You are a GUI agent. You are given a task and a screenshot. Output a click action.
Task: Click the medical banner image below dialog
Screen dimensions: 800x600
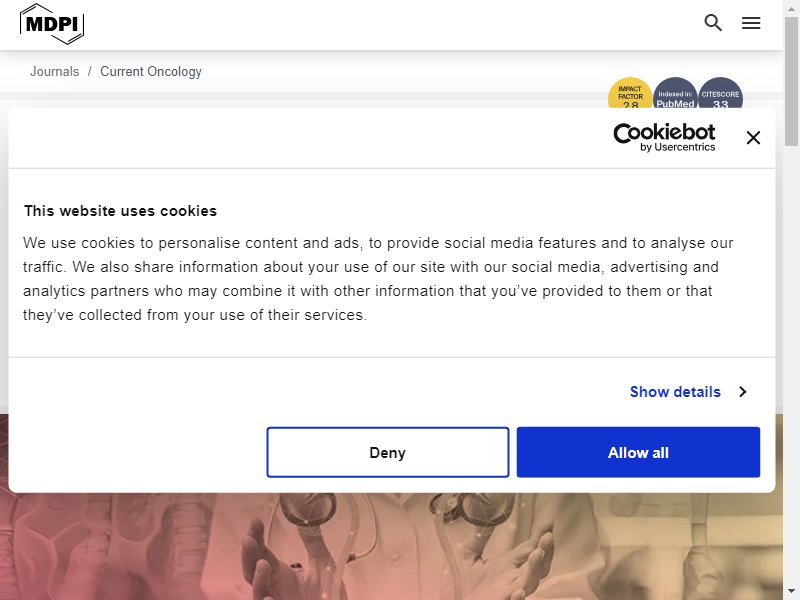tap(391, 546)
